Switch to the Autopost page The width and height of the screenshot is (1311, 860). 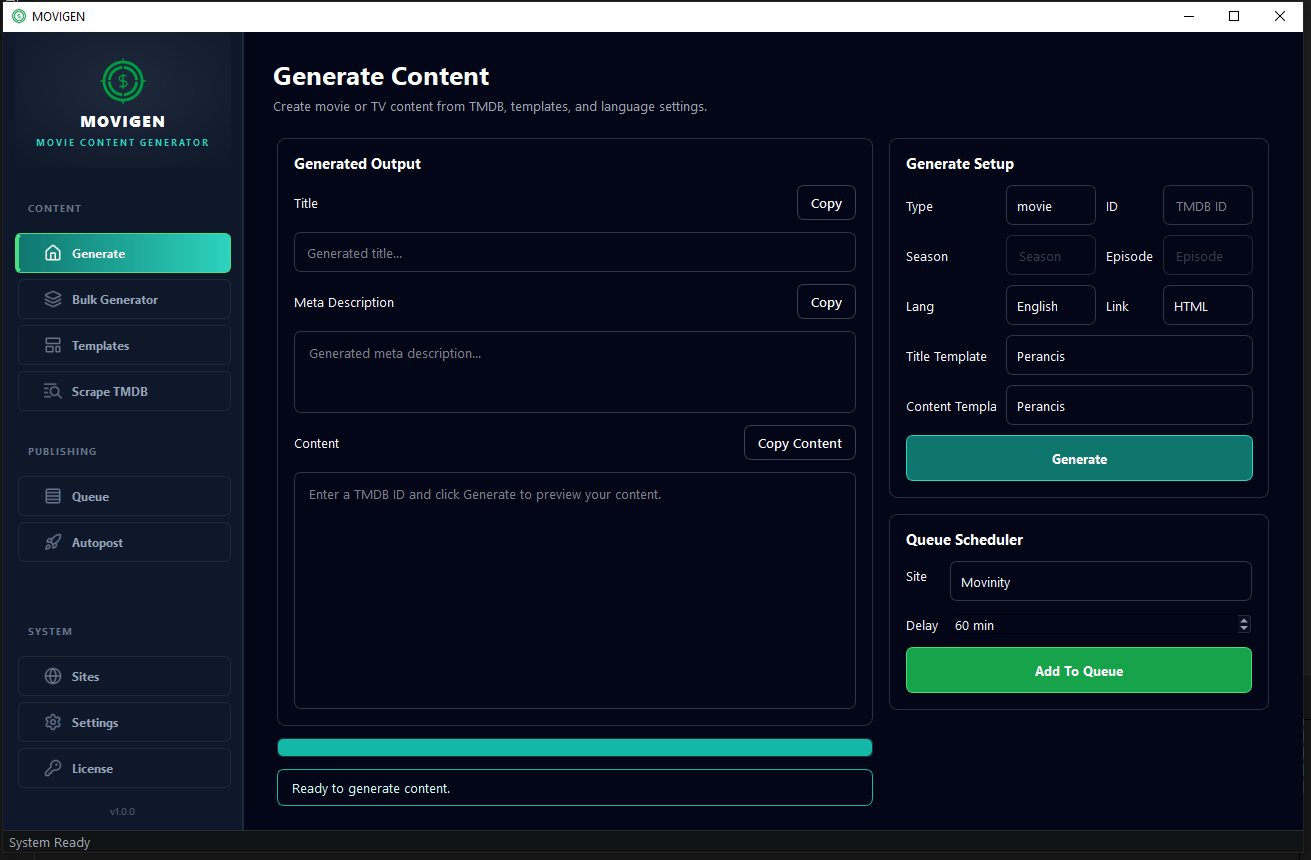coord(124,543)
